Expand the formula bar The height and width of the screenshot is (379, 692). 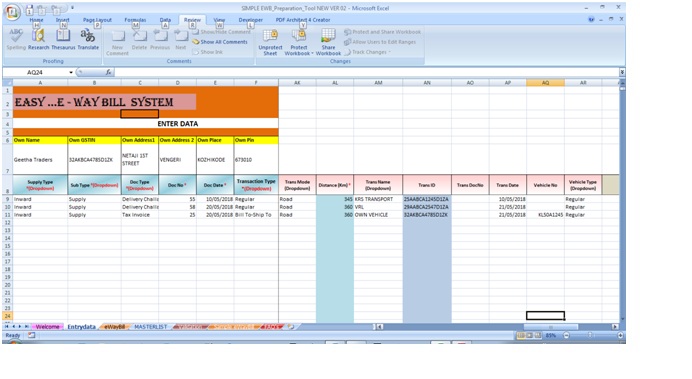pos(621,72)
